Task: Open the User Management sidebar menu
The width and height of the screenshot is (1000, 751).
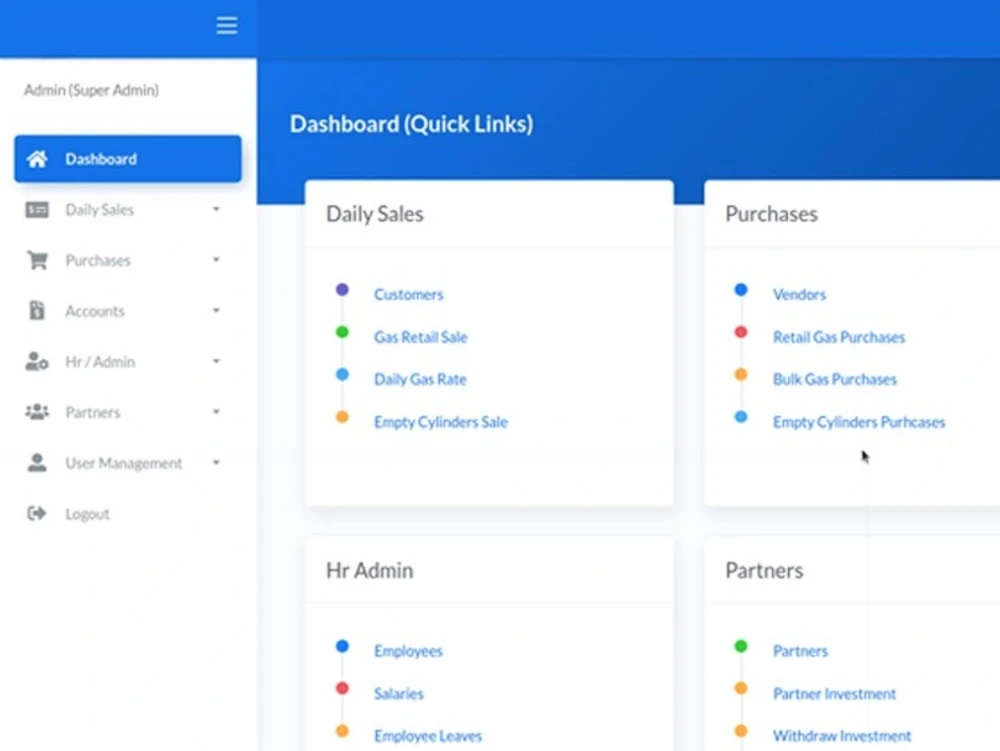Action: (x=128, y=463)
